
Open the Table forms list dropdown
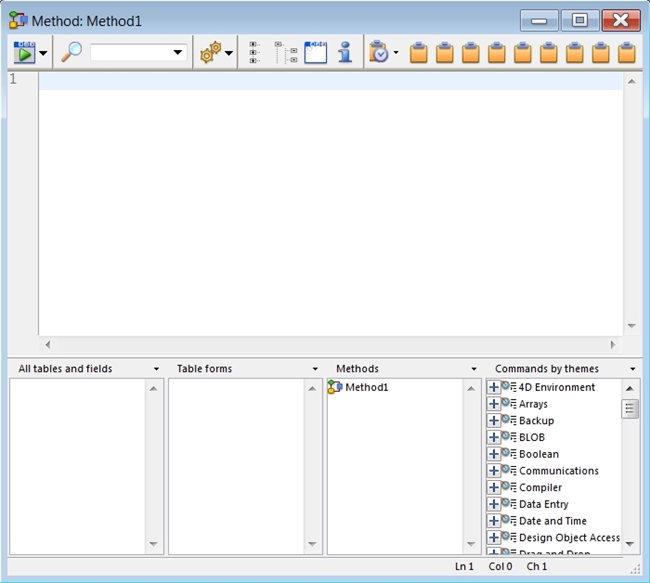[x=315, y=369]
